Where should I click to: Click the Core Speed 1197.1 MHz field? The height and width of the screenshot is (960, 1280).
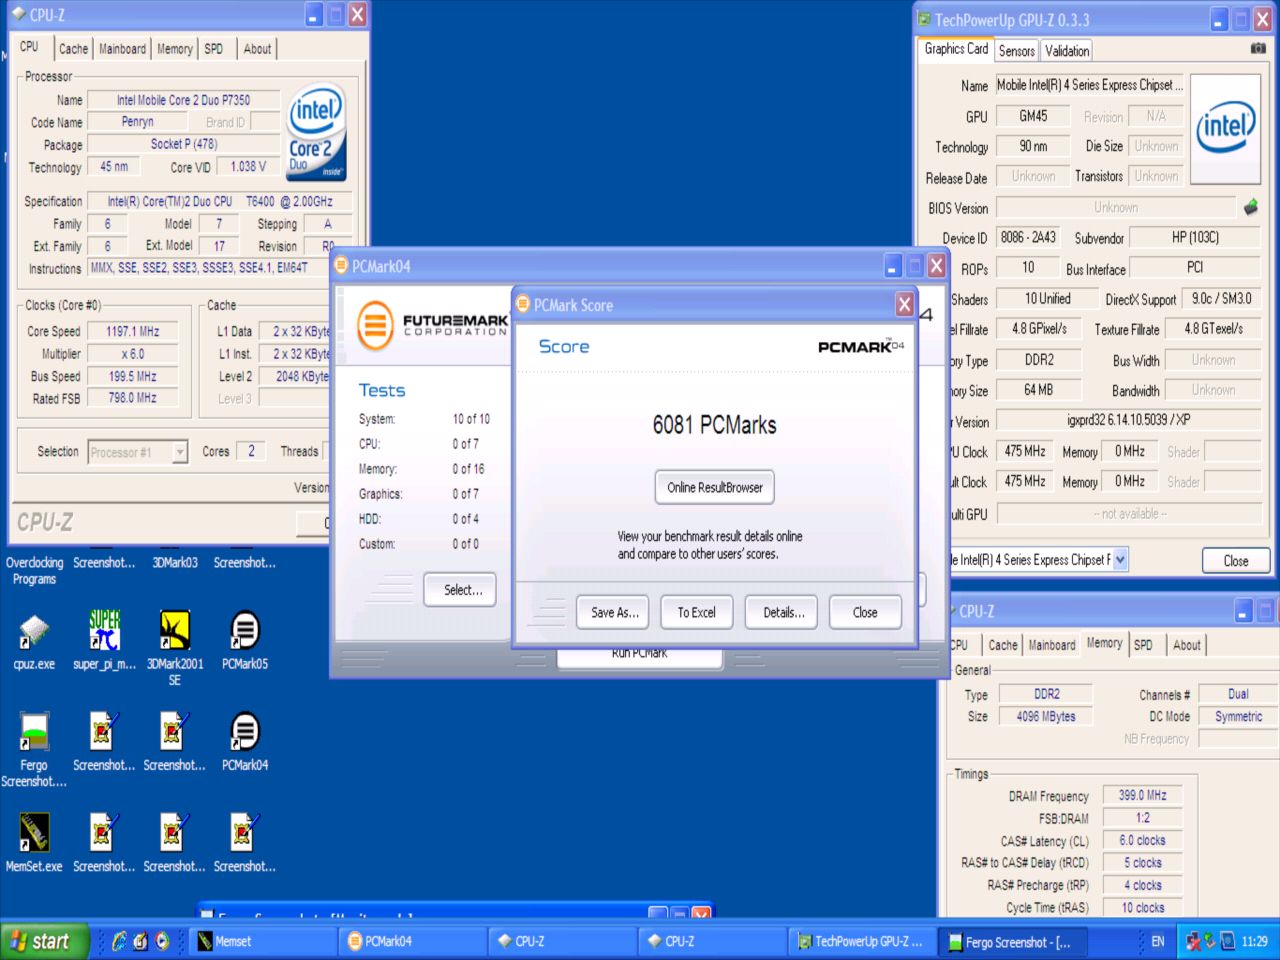(x=134, y=331)
